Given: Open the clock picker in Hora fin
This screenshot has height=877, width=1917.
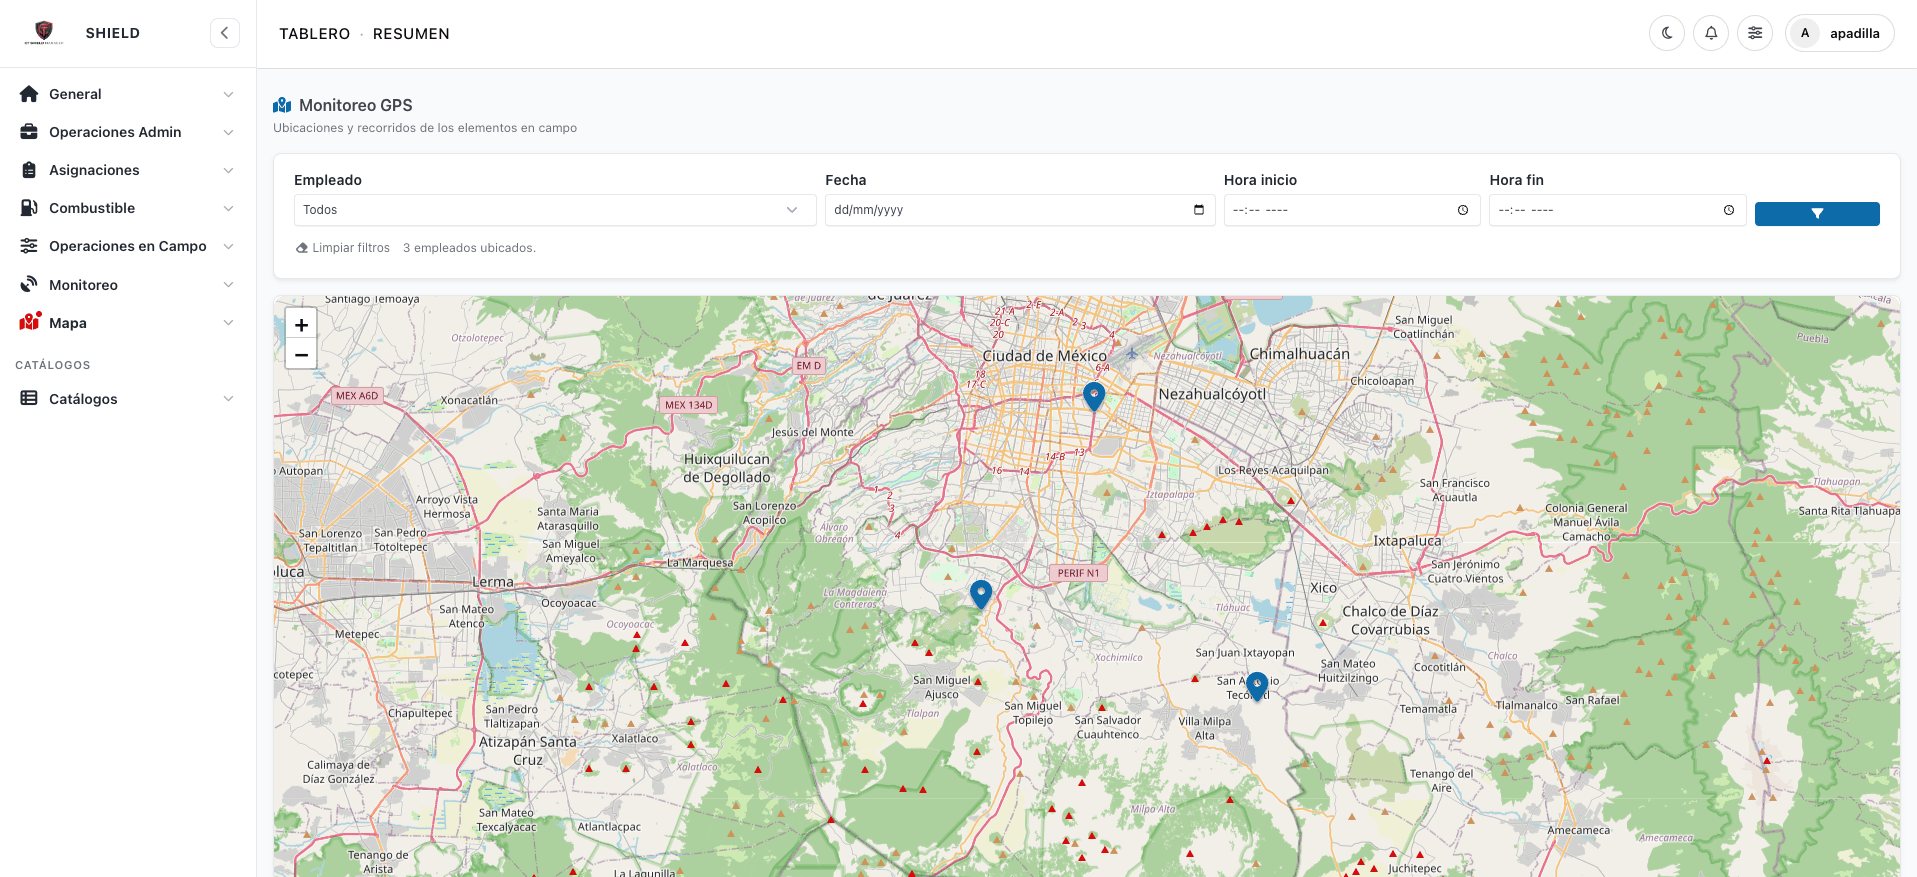Looking at the screenshot, I should pos(1729,210).
